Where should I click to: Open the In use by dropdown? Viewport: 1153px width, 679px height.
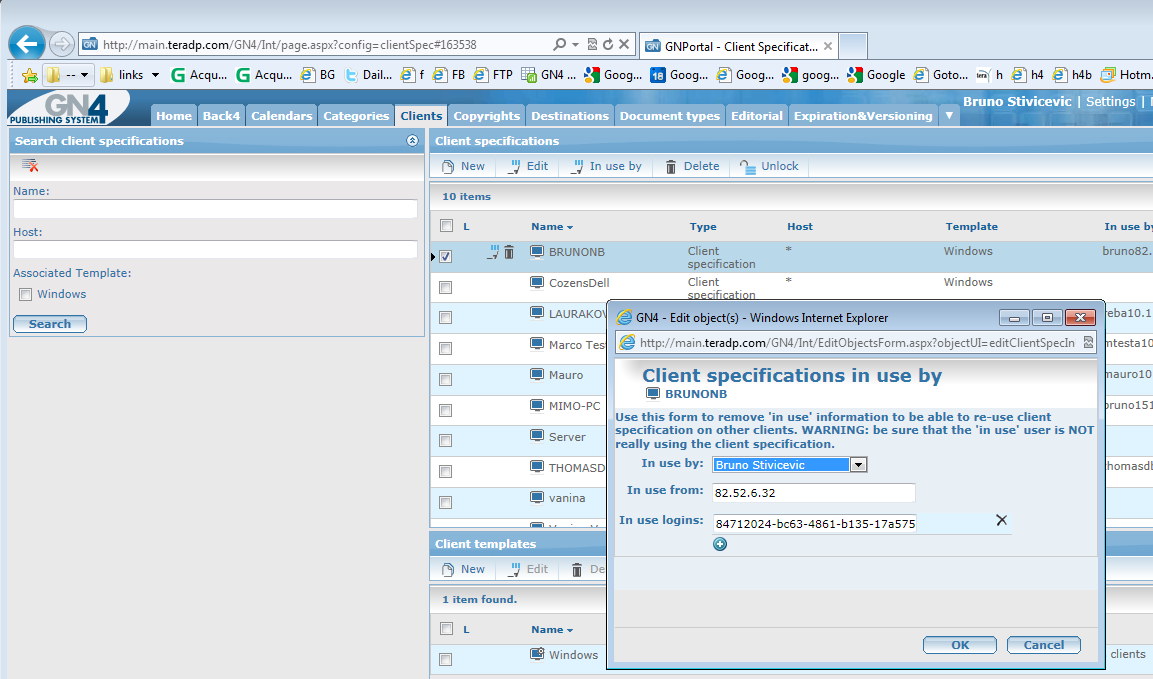[x=858, y=465]
